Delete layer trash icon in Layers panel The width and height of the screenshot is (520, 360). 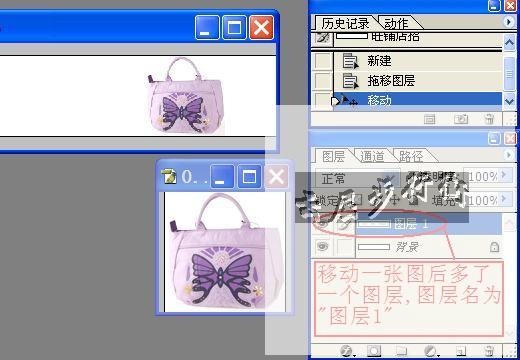tap(489, 351)
